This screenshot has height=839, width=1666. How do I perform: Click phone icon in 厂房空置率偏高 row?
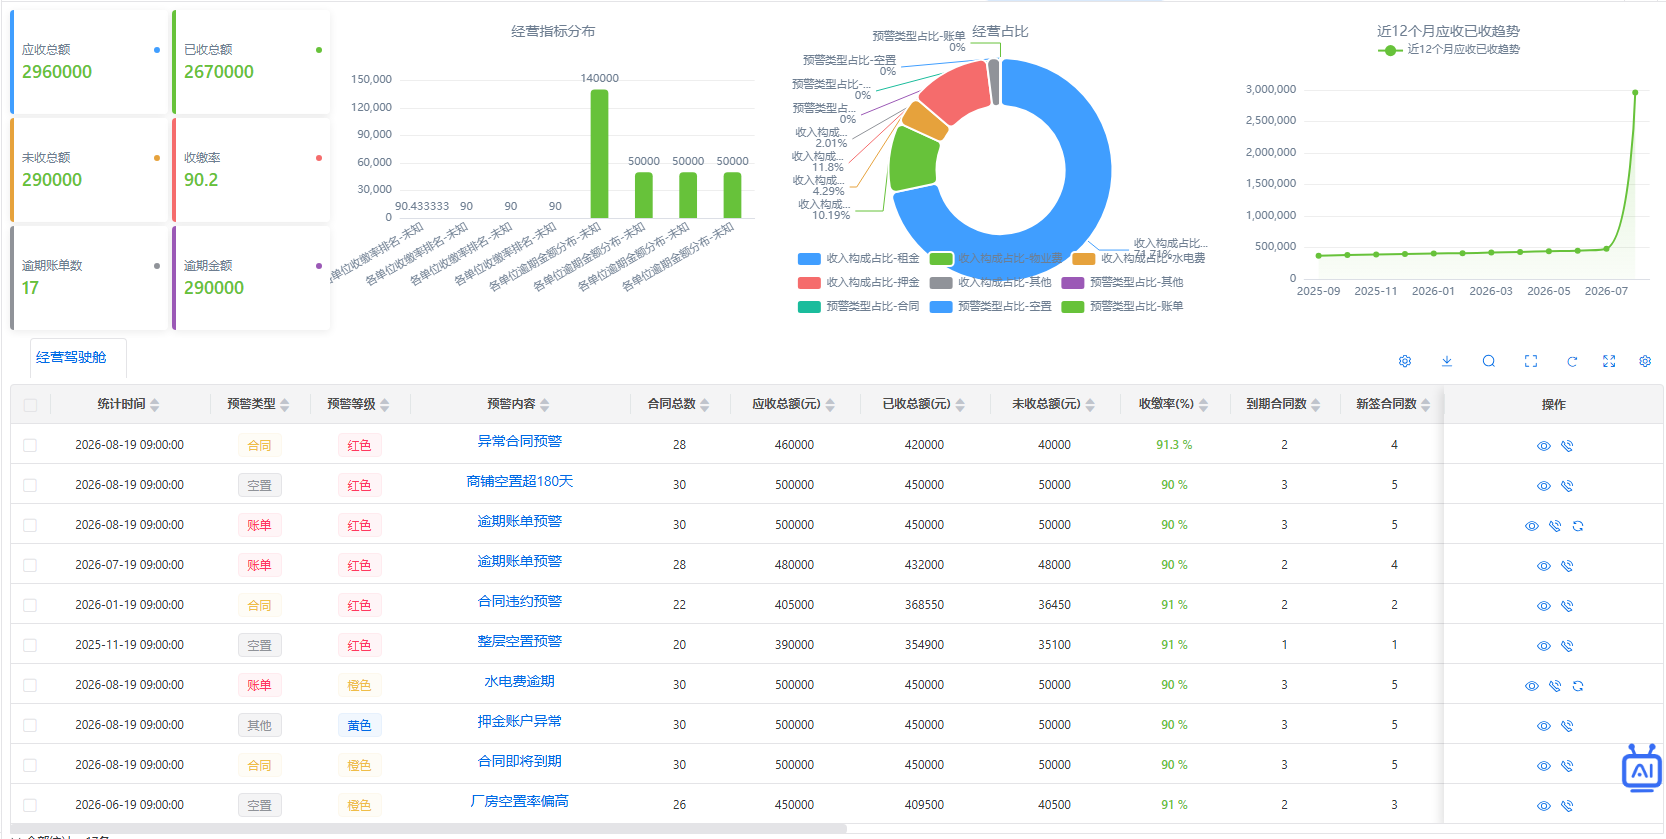(x=1567, y=806)
